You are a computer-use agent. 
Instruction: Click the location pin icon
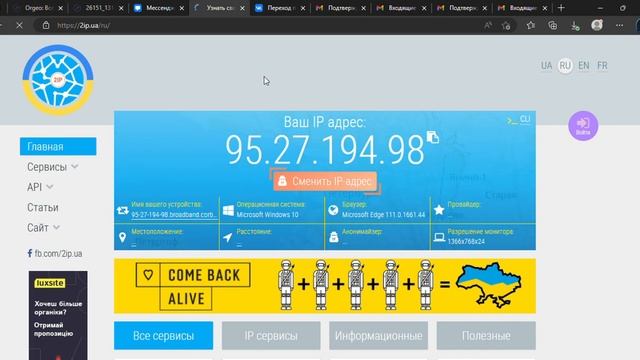[x=122, y=237]
